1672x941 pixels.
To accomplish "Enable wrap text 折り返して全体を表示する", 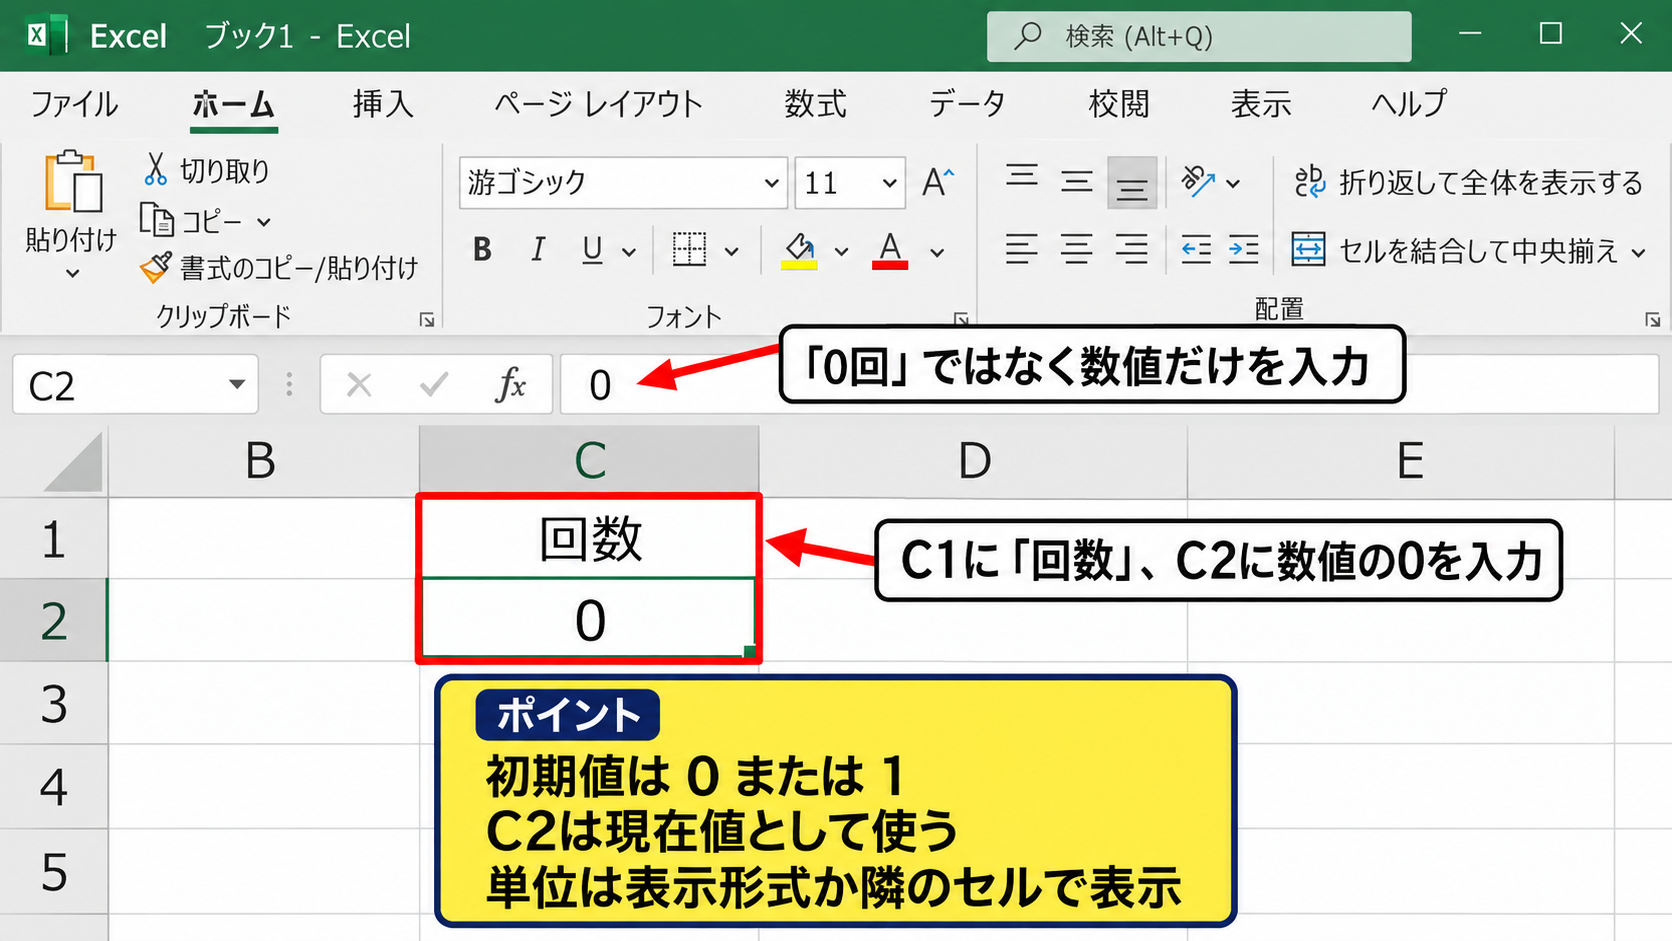I will (1468, 182).
